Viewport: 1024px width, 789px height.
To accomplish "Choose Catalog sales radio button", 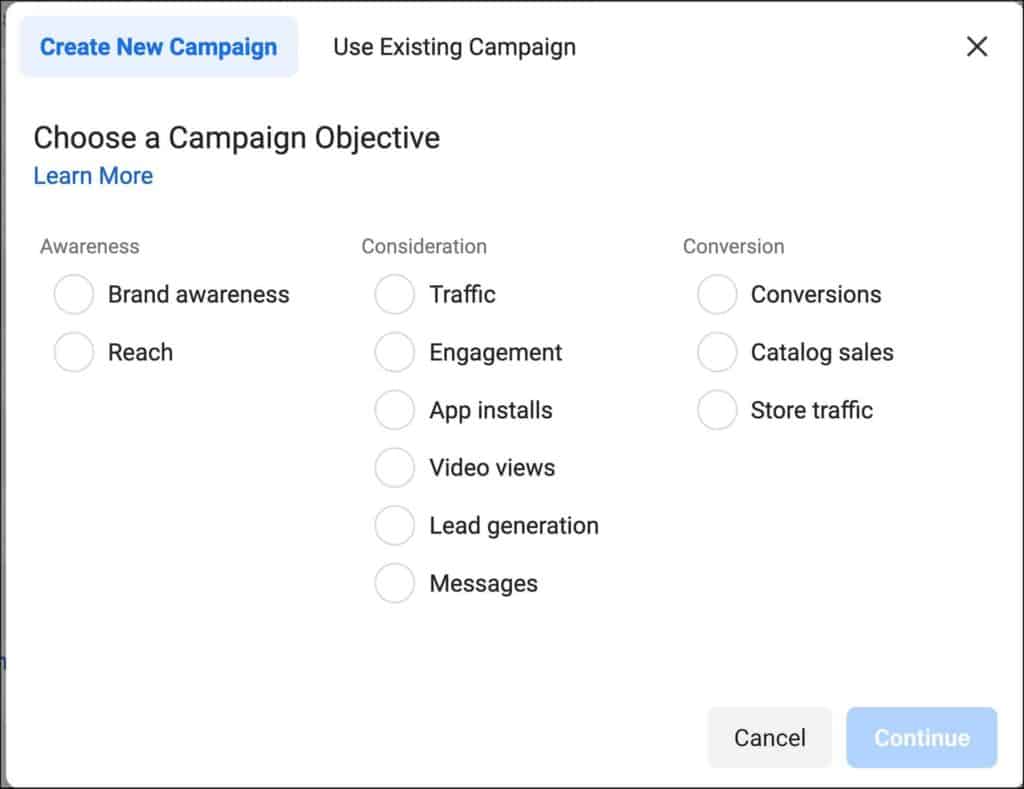I will [717, 353].
